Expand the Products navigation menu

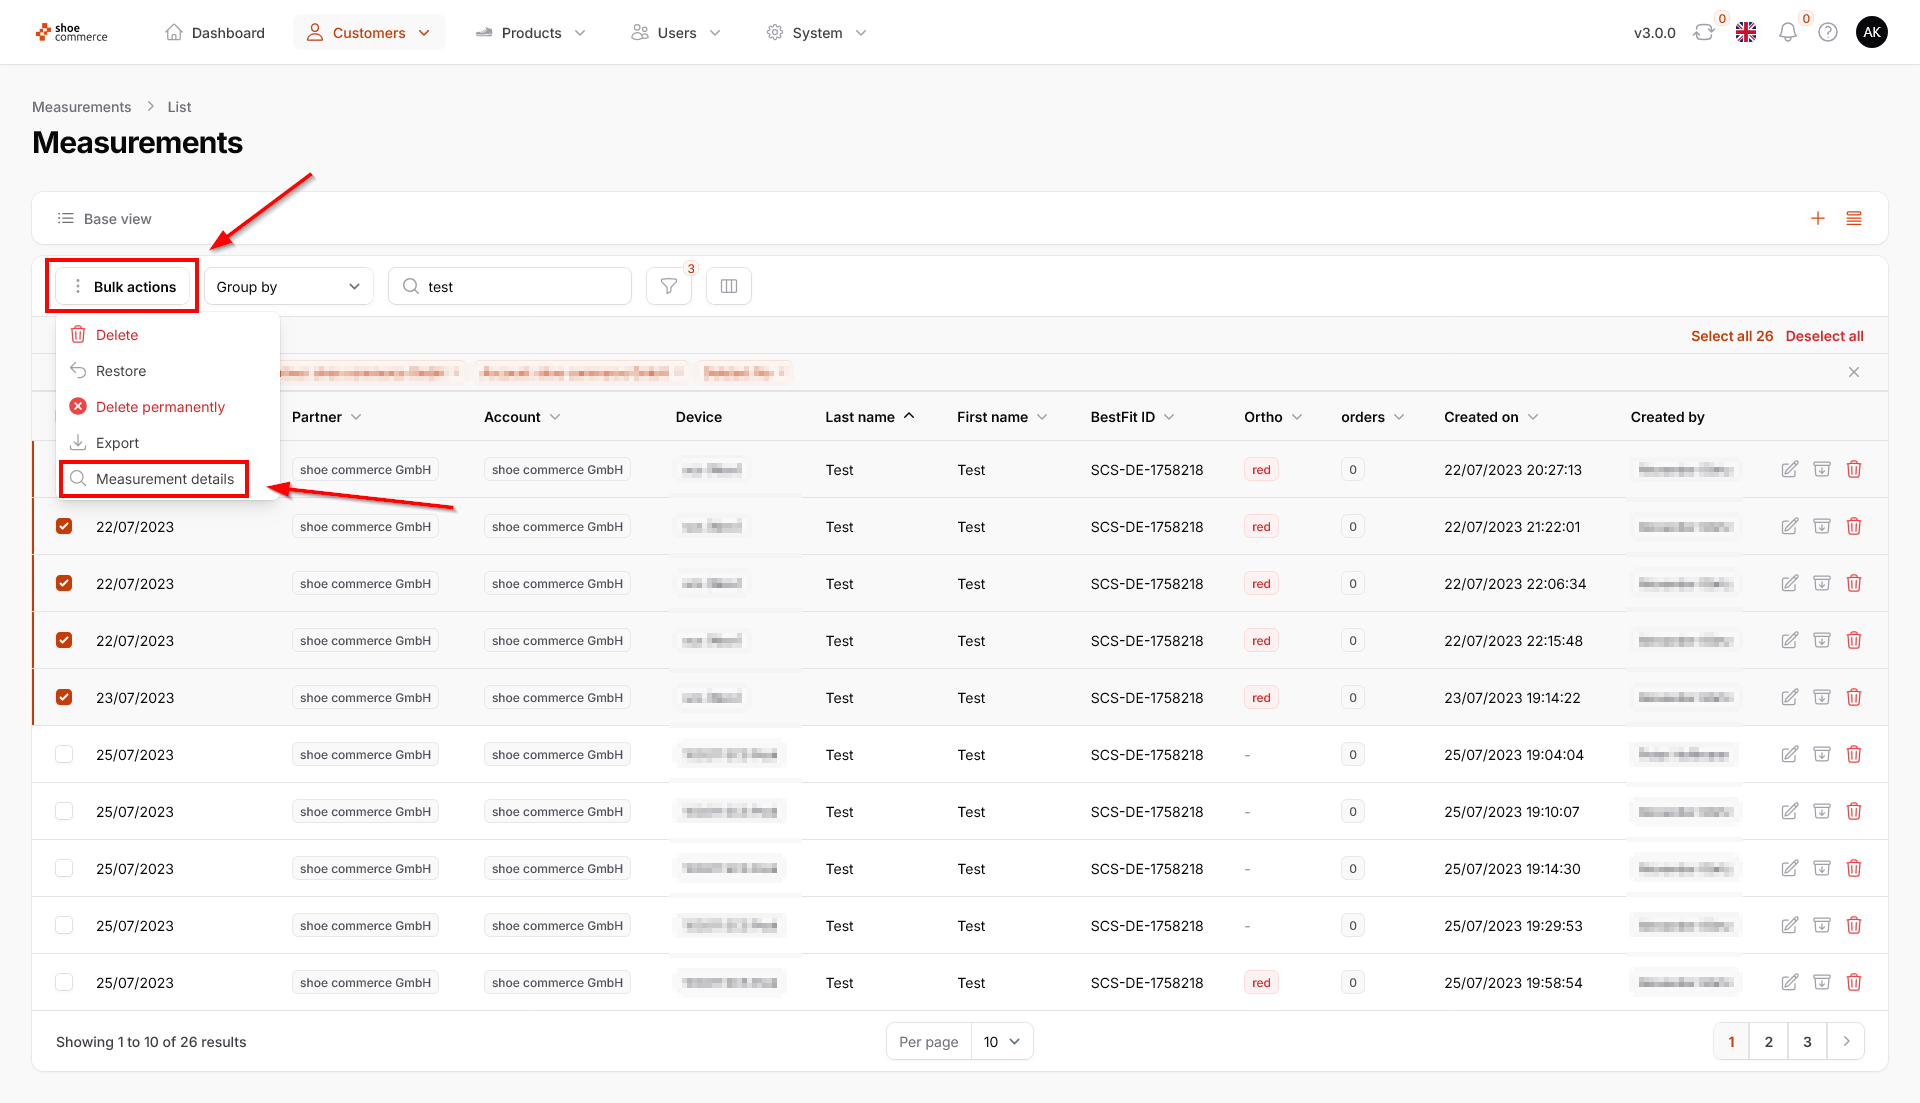tap(532, 32)
